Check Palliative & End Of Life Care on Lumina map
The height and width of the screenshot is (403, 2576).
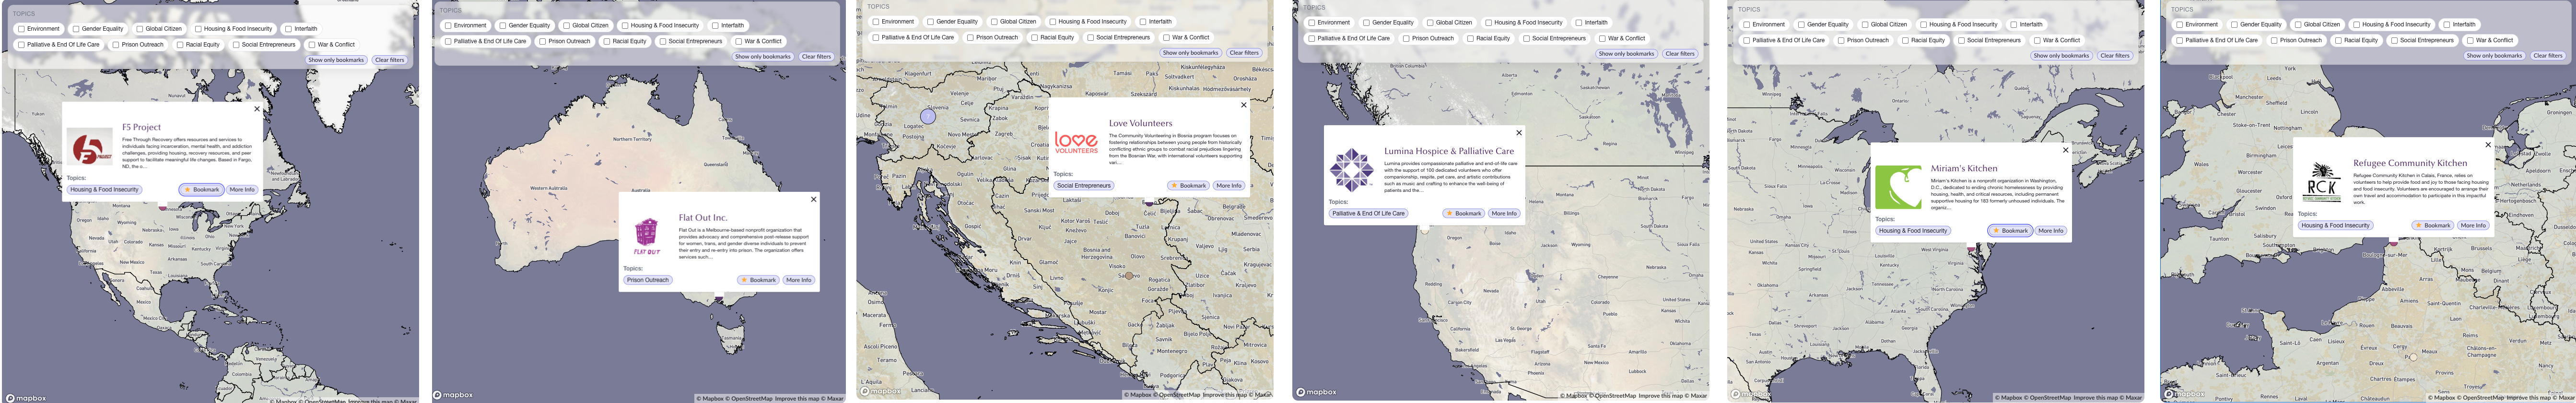pos(1311,38)
